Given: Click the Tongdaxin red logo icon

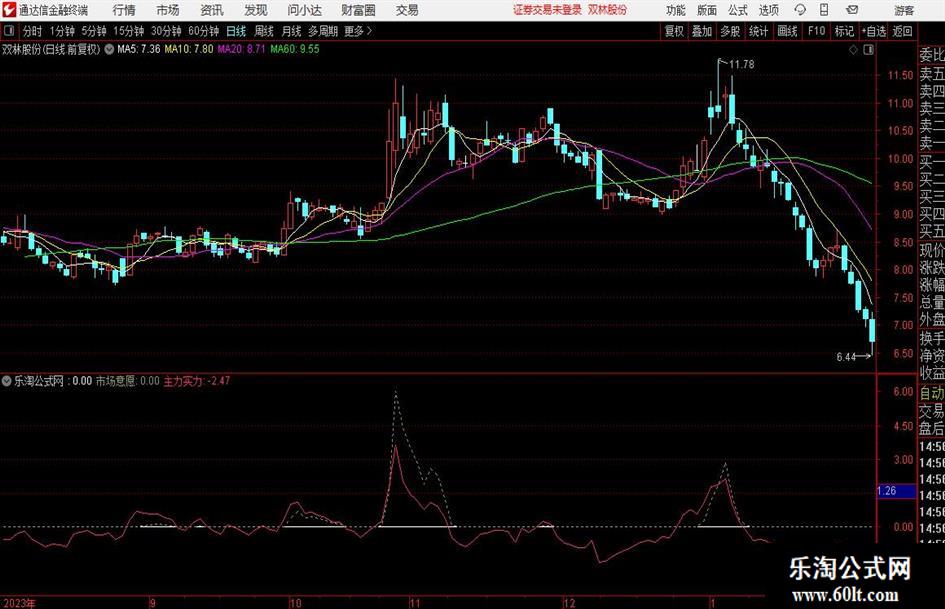Looking at the screenshot, I should 9,10.
